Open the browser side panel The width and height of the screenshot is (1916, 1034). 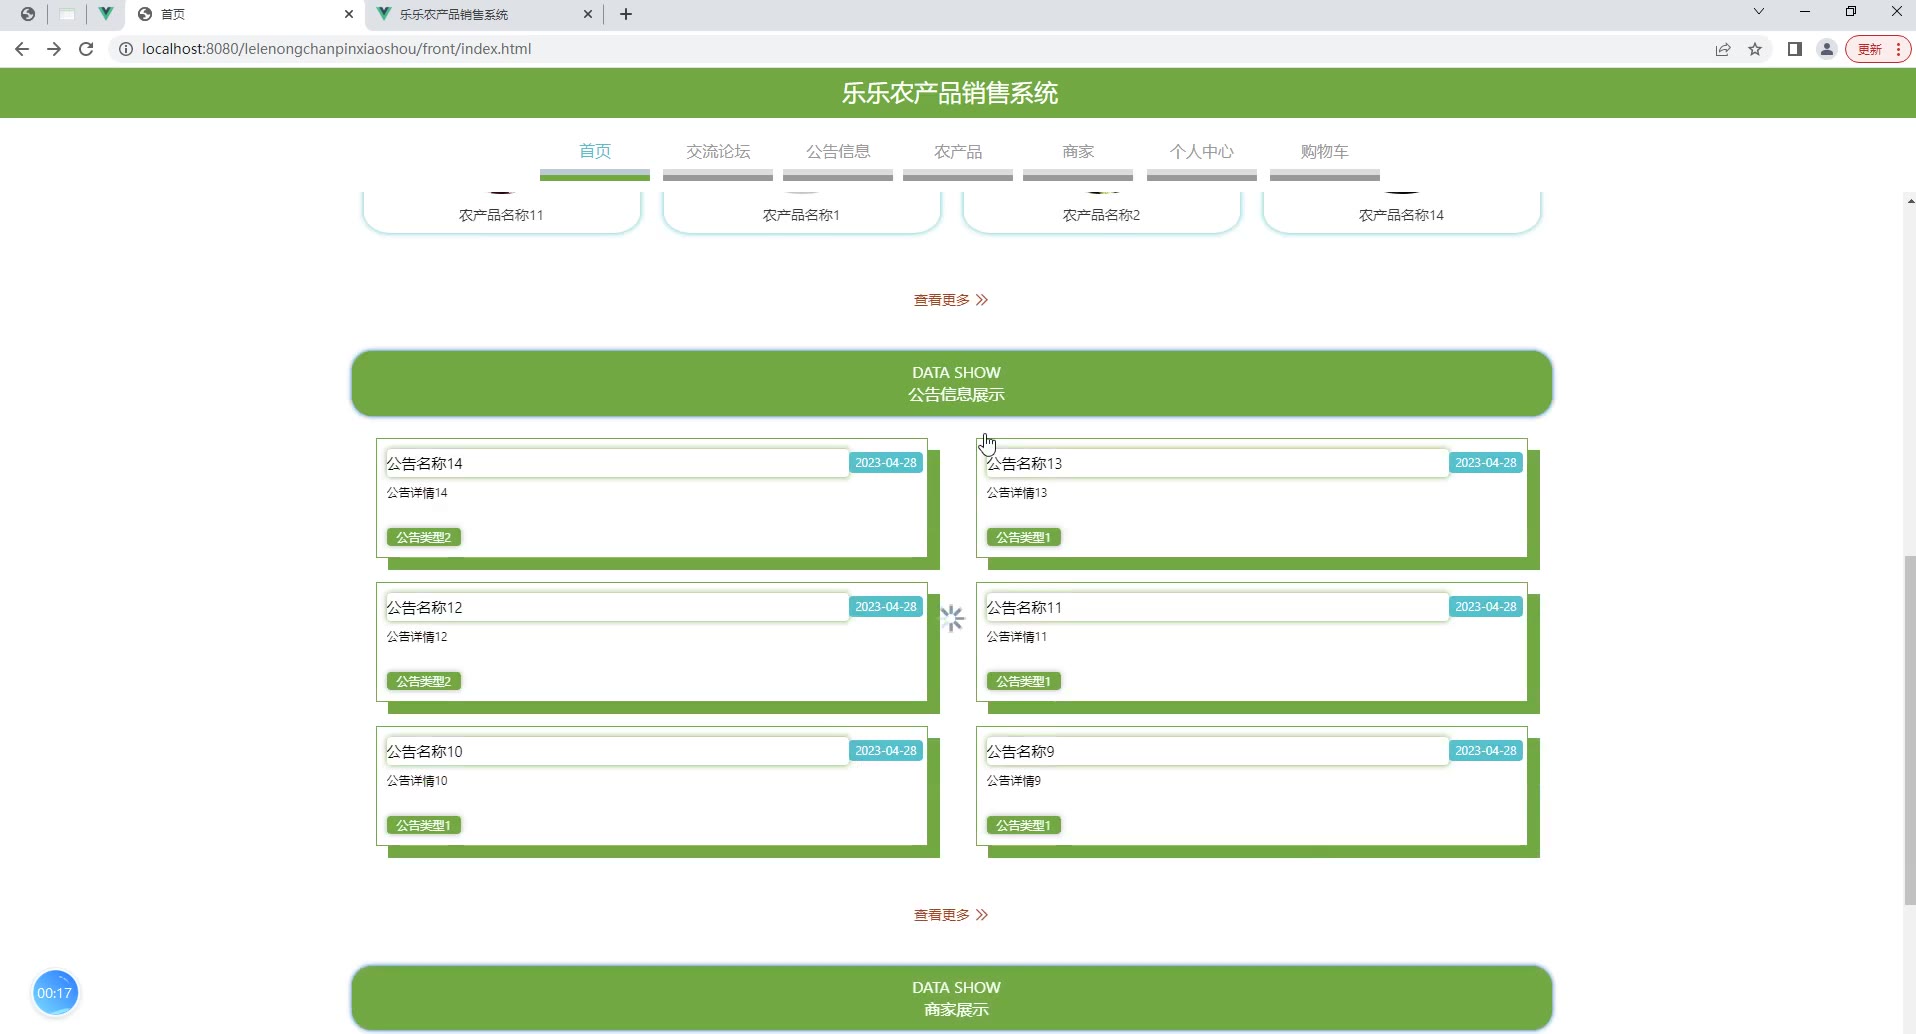(1795, 49)
